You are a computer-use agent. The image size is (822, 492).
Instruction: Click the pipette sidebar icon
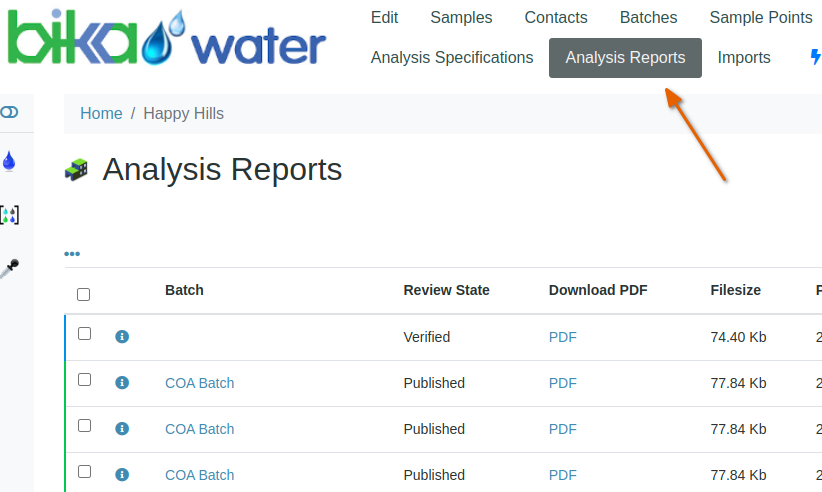point(10,268)
